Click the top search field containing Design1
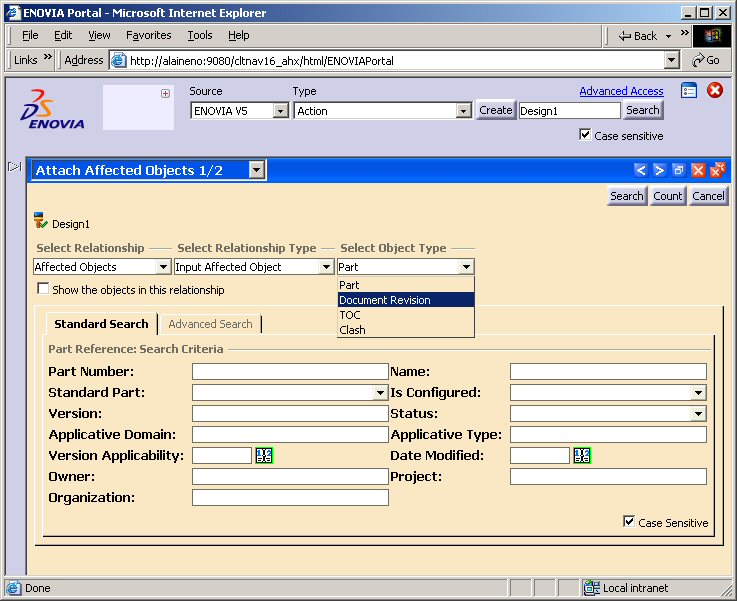Image resolution: width=737 pixels, height=601 pixels. 570,111
